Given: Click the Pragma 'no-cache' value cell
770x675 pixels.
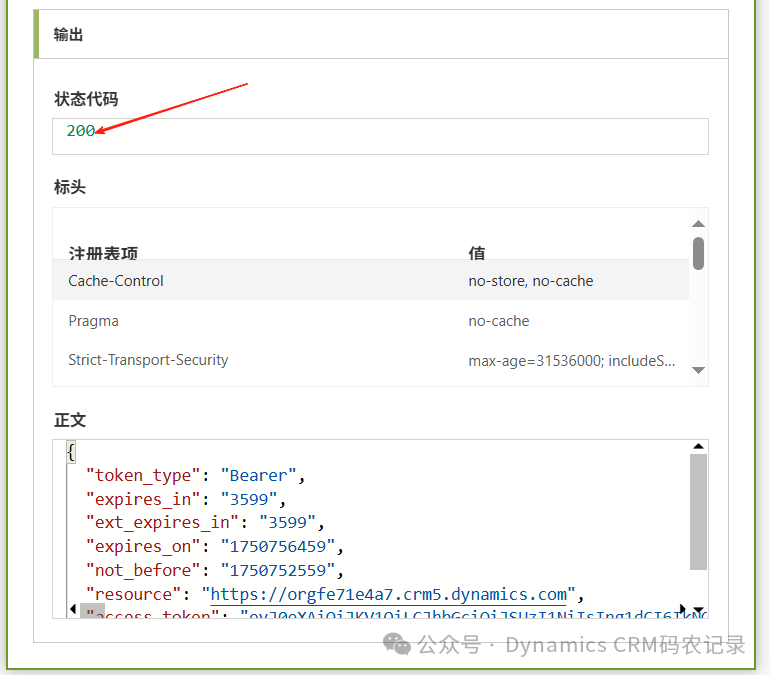Looking at the screenshot, I should pyautogui.click(x=498, y=321).
